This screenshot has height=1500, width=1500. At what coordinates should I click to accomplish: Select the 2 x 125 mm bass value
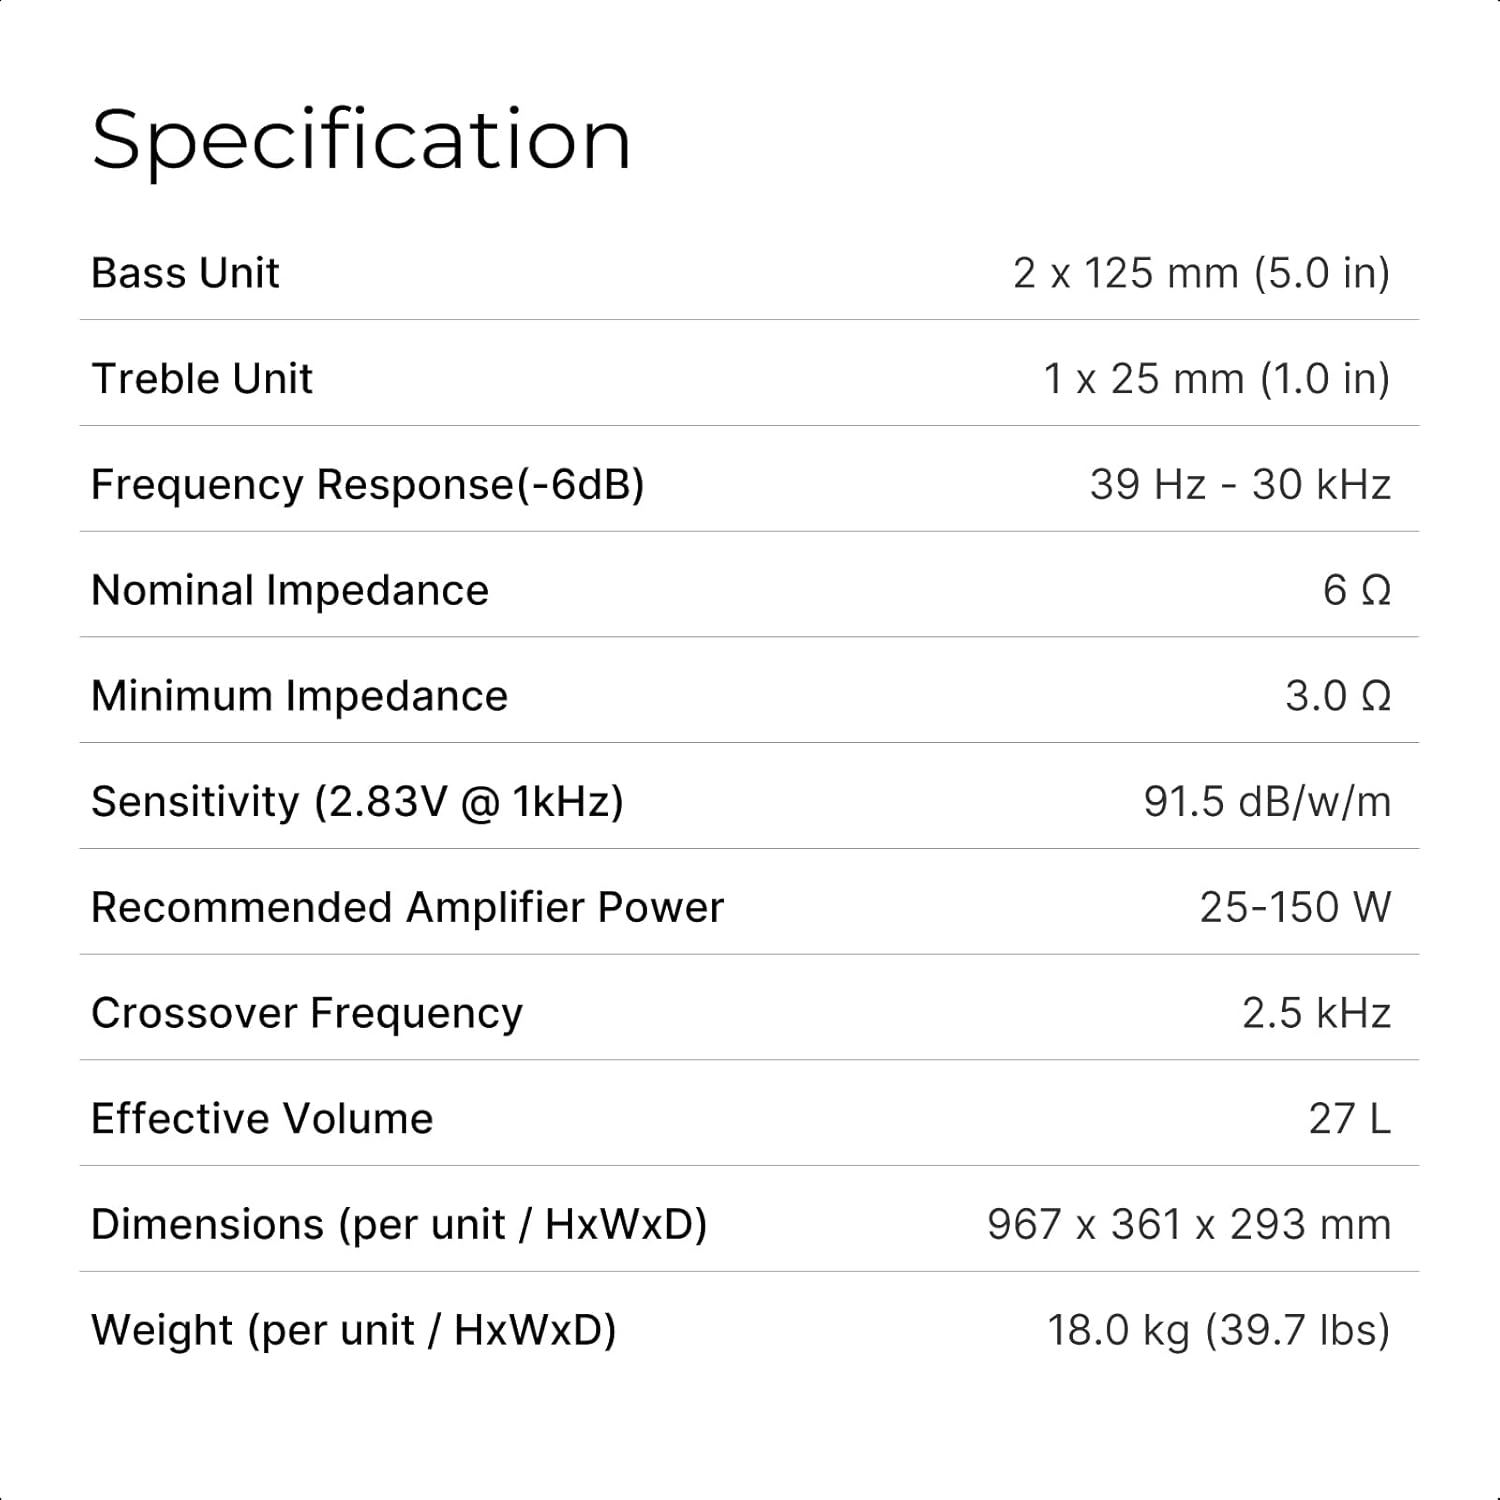(x=1201, y=273)
